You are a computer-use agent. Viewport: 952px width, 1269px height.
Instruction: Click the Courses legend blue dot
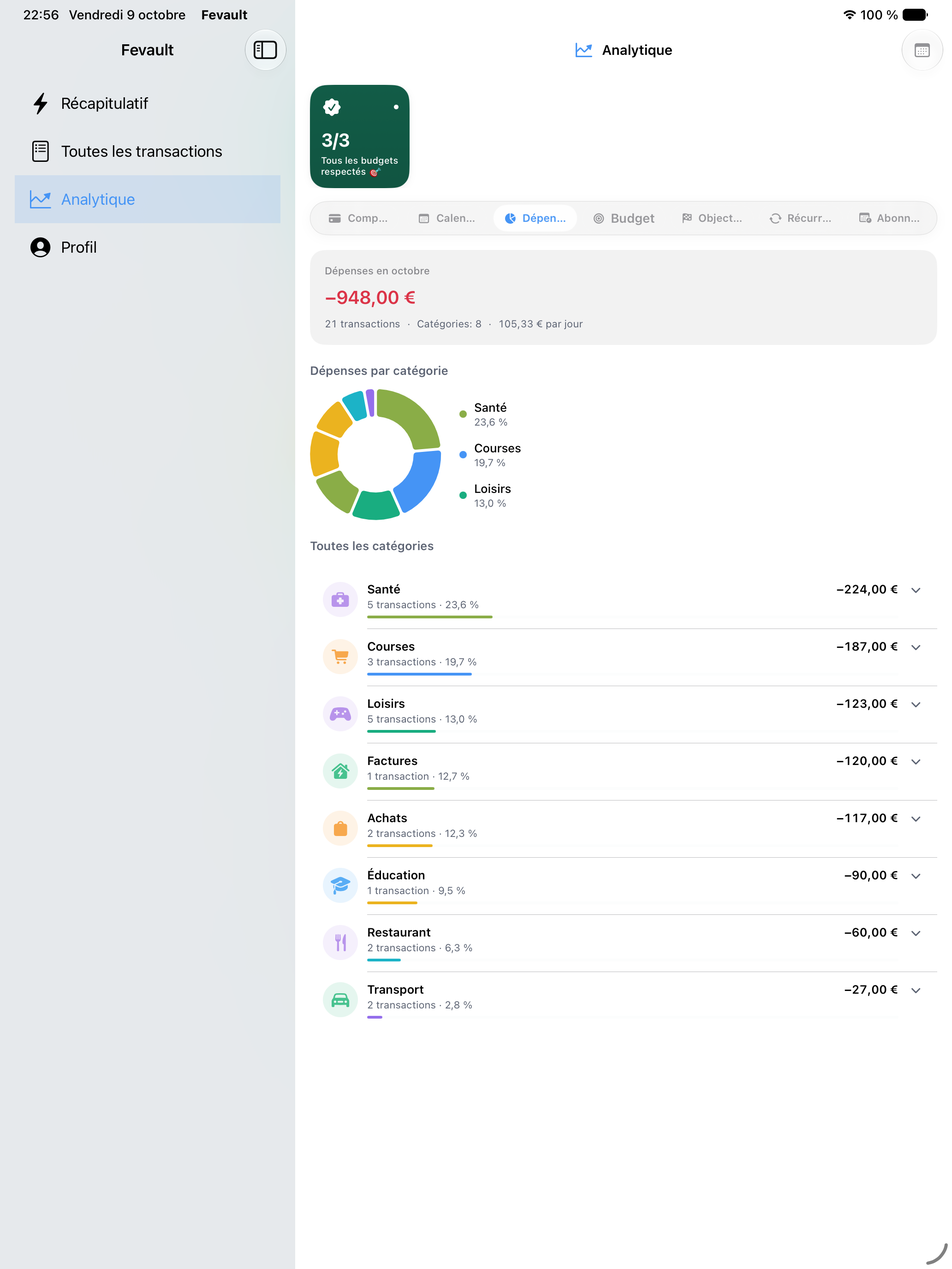point(463,455)
